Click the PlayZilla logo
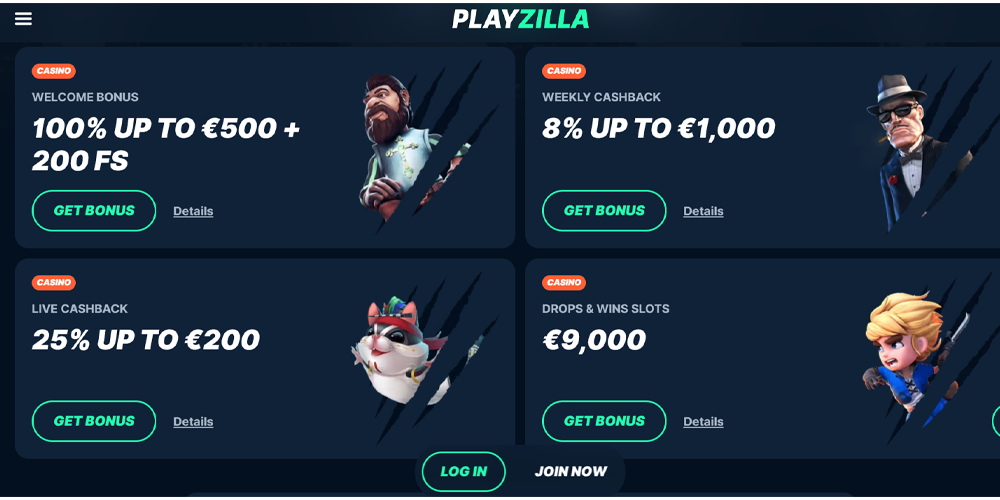Screen dimensions: 1000x500 [520, 19]
